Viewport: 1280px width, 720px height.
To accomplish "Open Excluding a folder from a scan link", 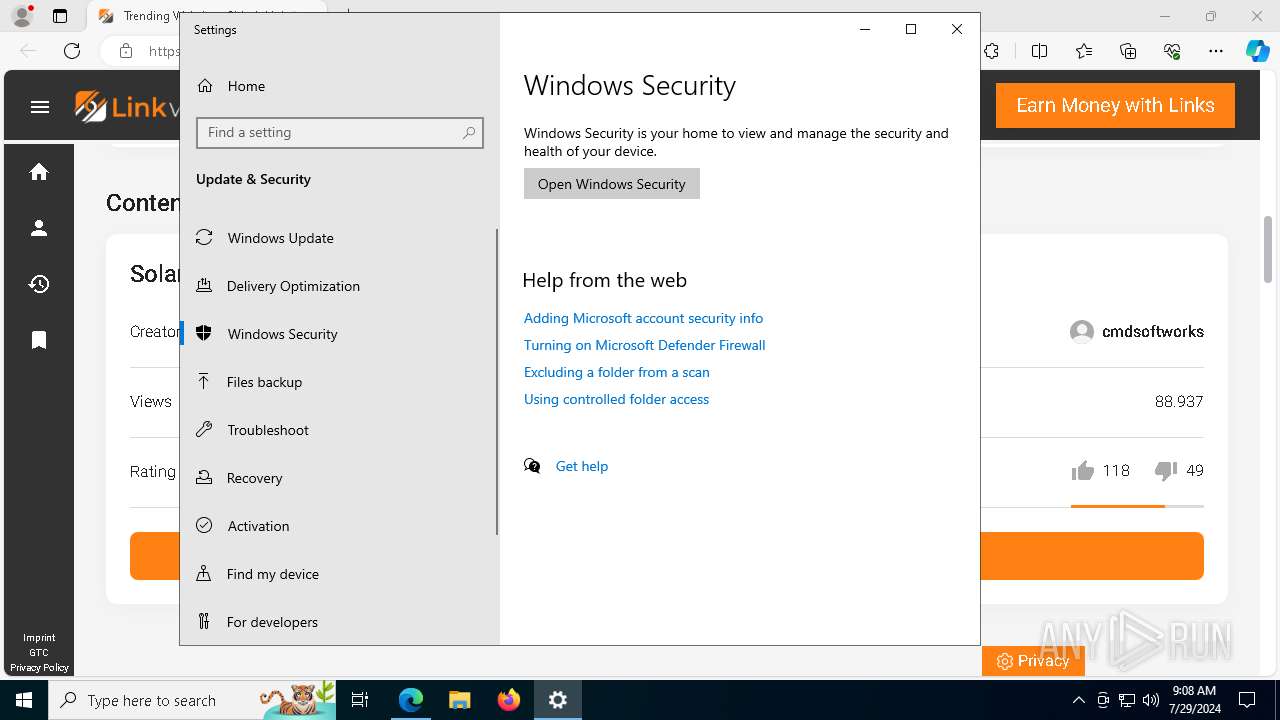I will tap(616, 372).
